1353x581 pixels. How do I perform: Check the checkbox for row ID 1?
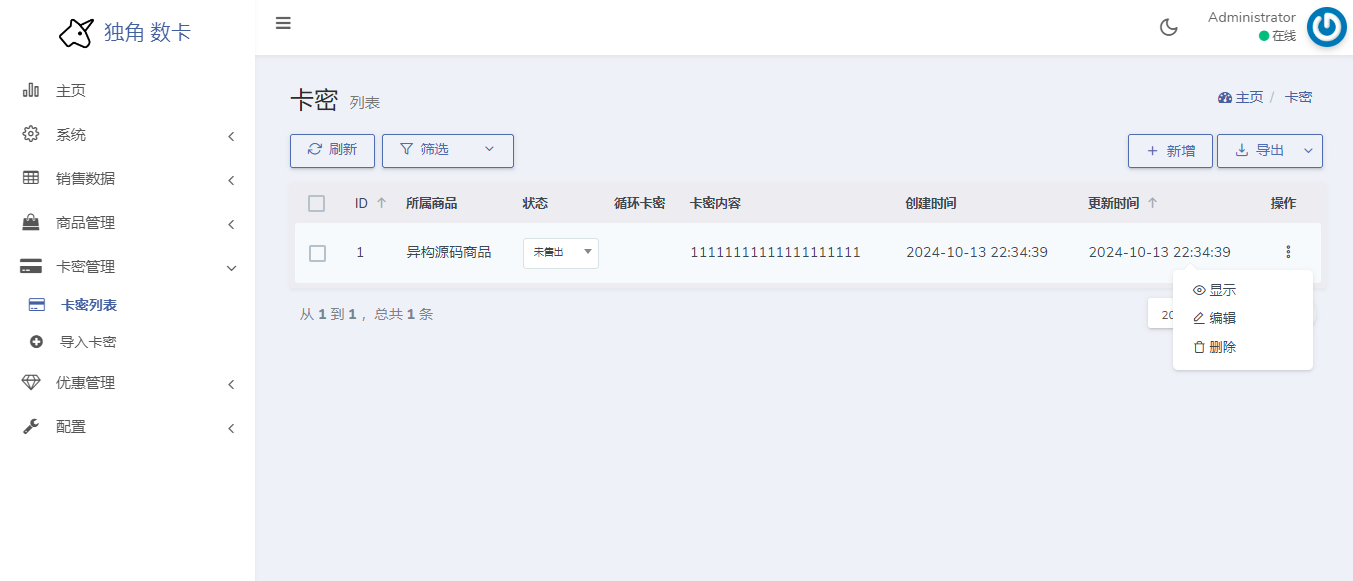[x=317, y=253]
